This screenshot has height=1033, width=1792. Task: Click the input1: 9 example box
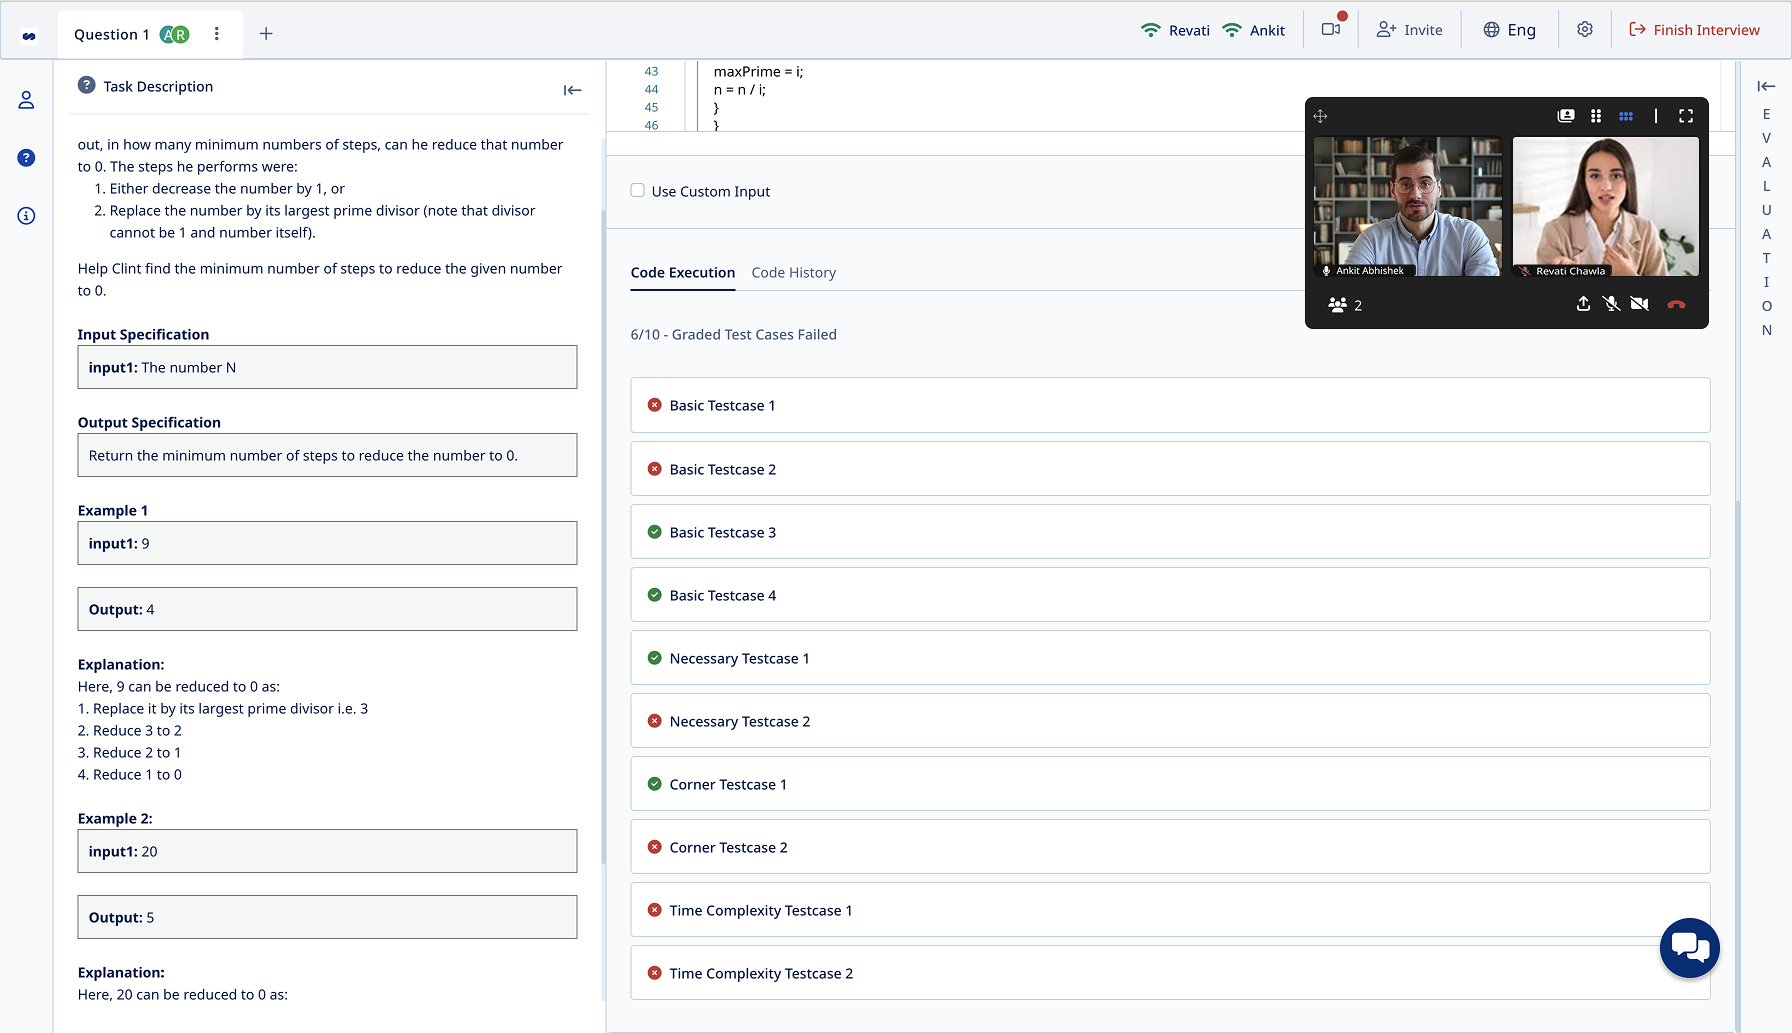327,543
